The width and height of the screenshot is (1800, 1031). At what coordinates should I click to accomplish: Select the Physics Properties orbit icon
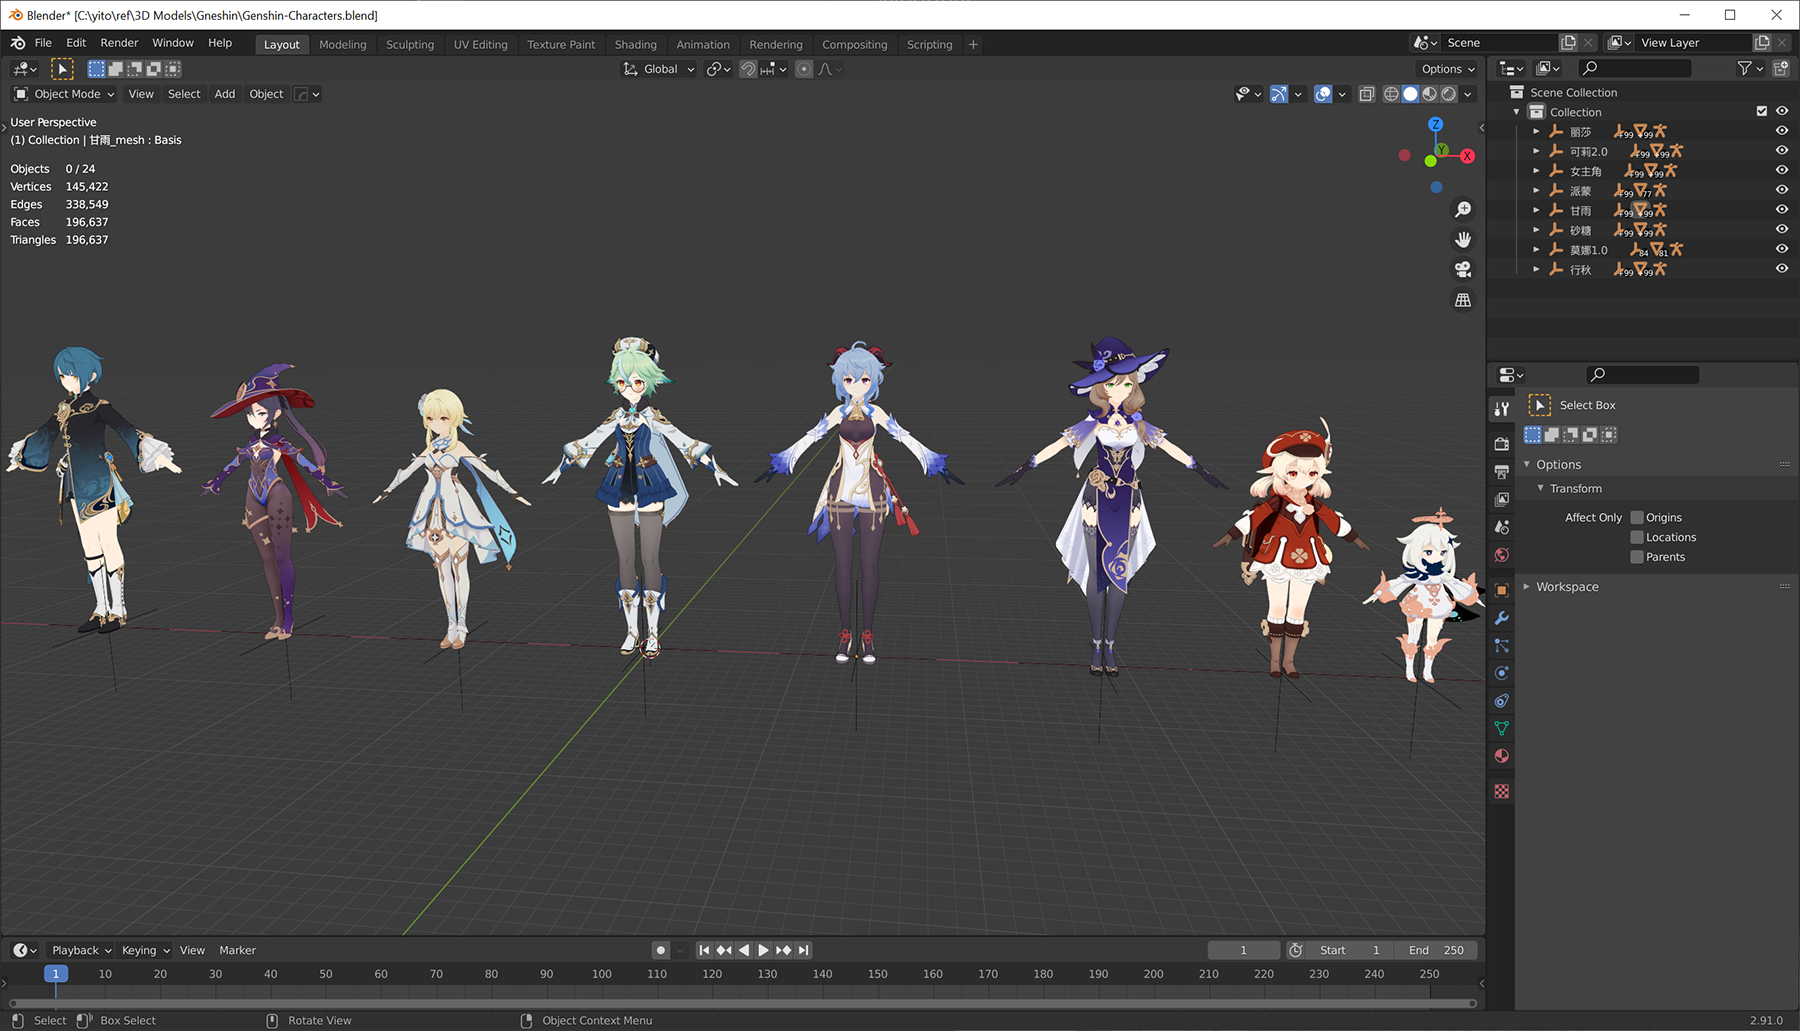1502,673
